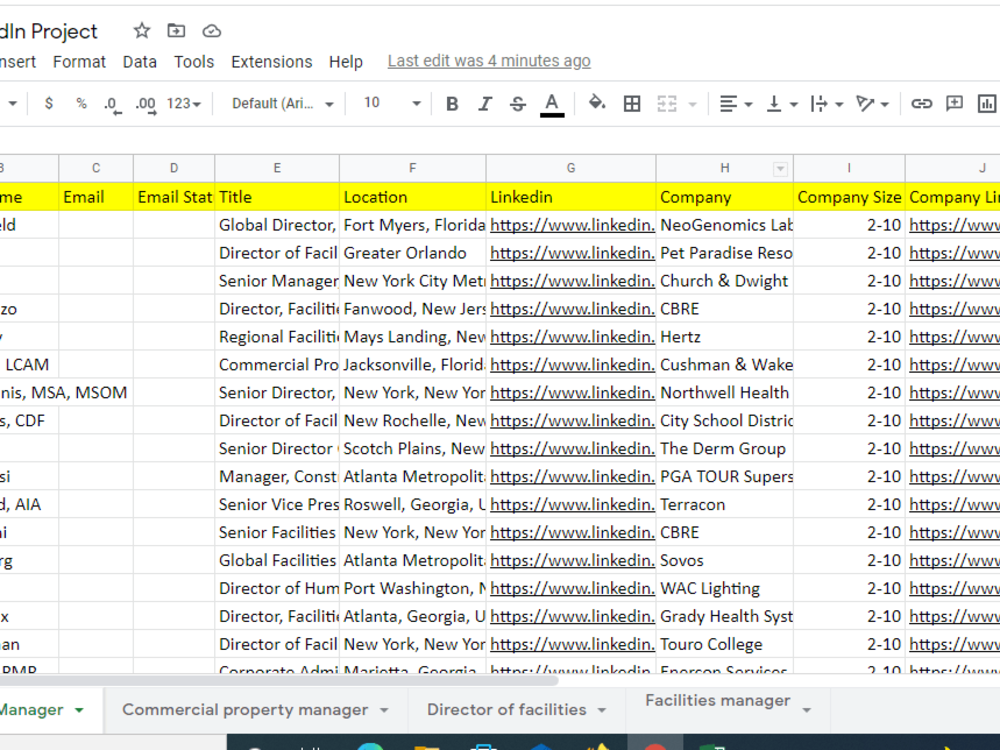Open the Help menu
This screenshot has width=1000, height=750.
pyautogui.click(x=346, y=62)
